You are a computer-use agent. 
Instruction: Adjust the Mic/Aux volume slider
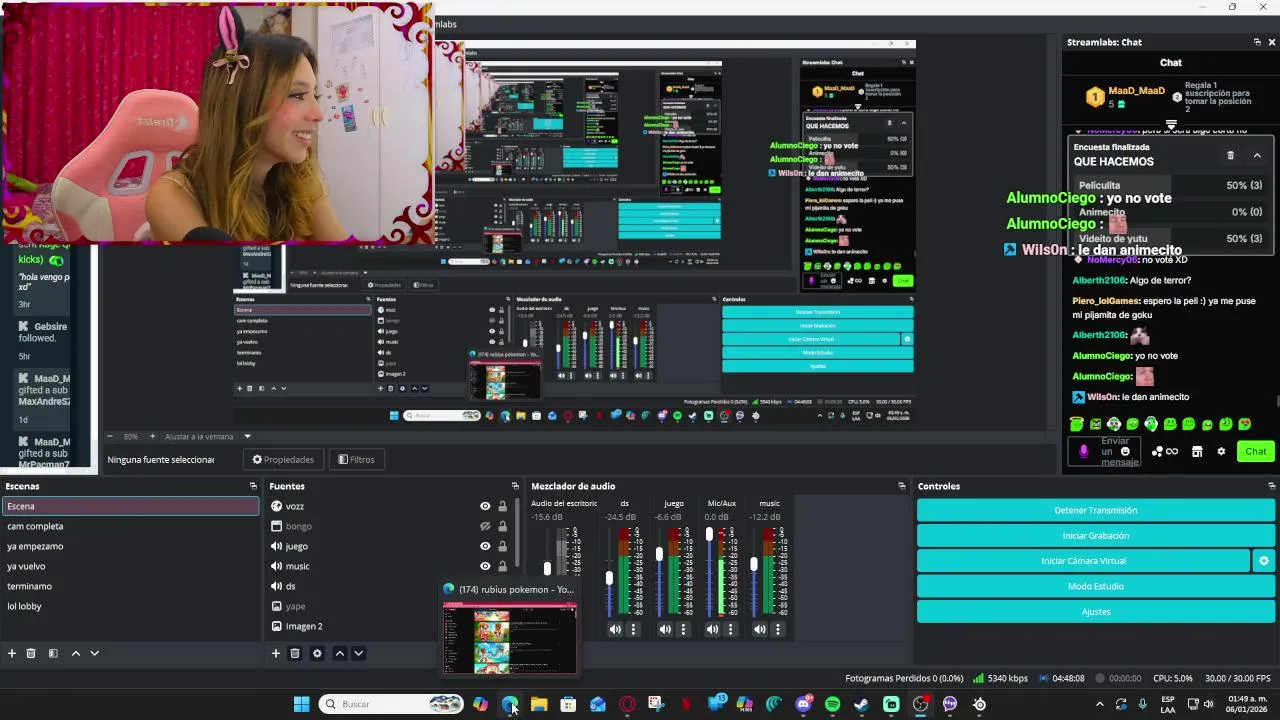point(709,536)
